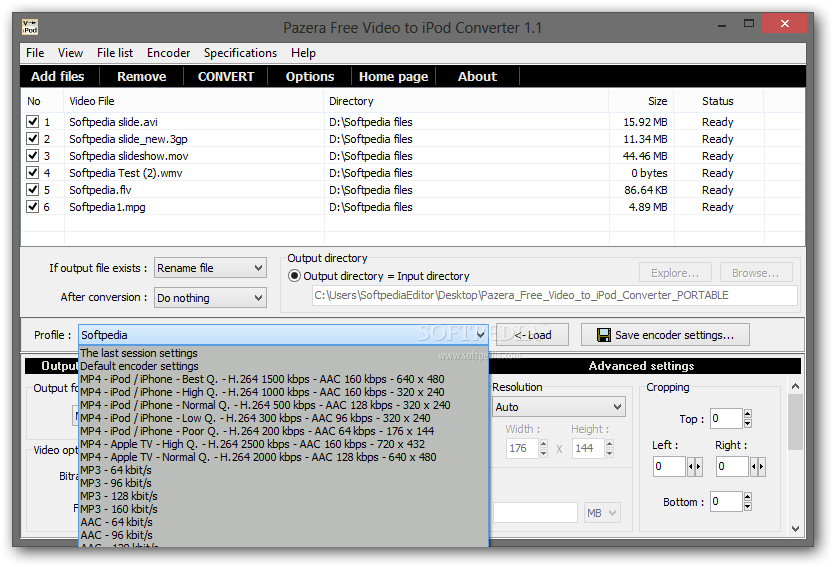Screen dimensions: 834x567
Task: Select Default encoder settings profile
Action: [x=283, y=366]
